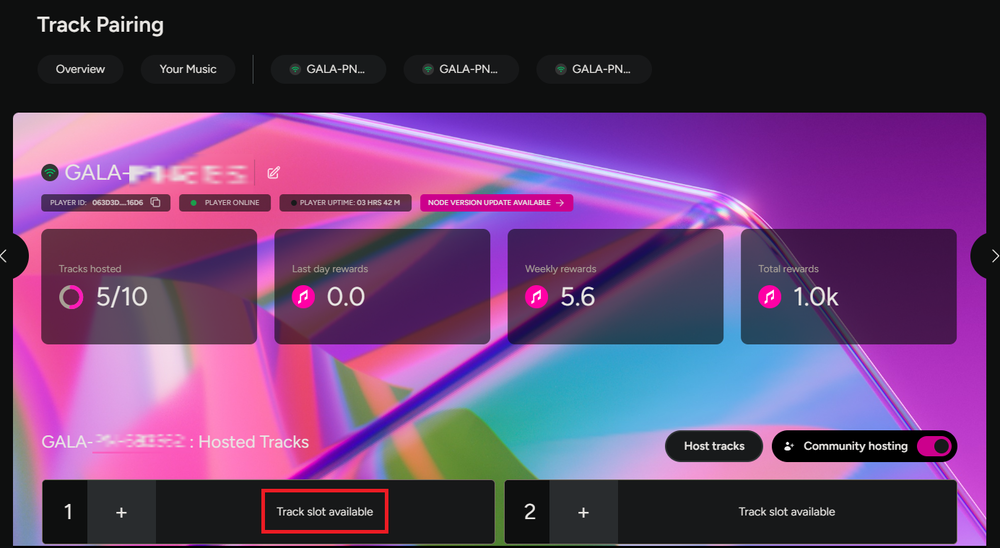The image size is (1000, 548).
Task: Click Node Version Update Available button
Action: 496,202
